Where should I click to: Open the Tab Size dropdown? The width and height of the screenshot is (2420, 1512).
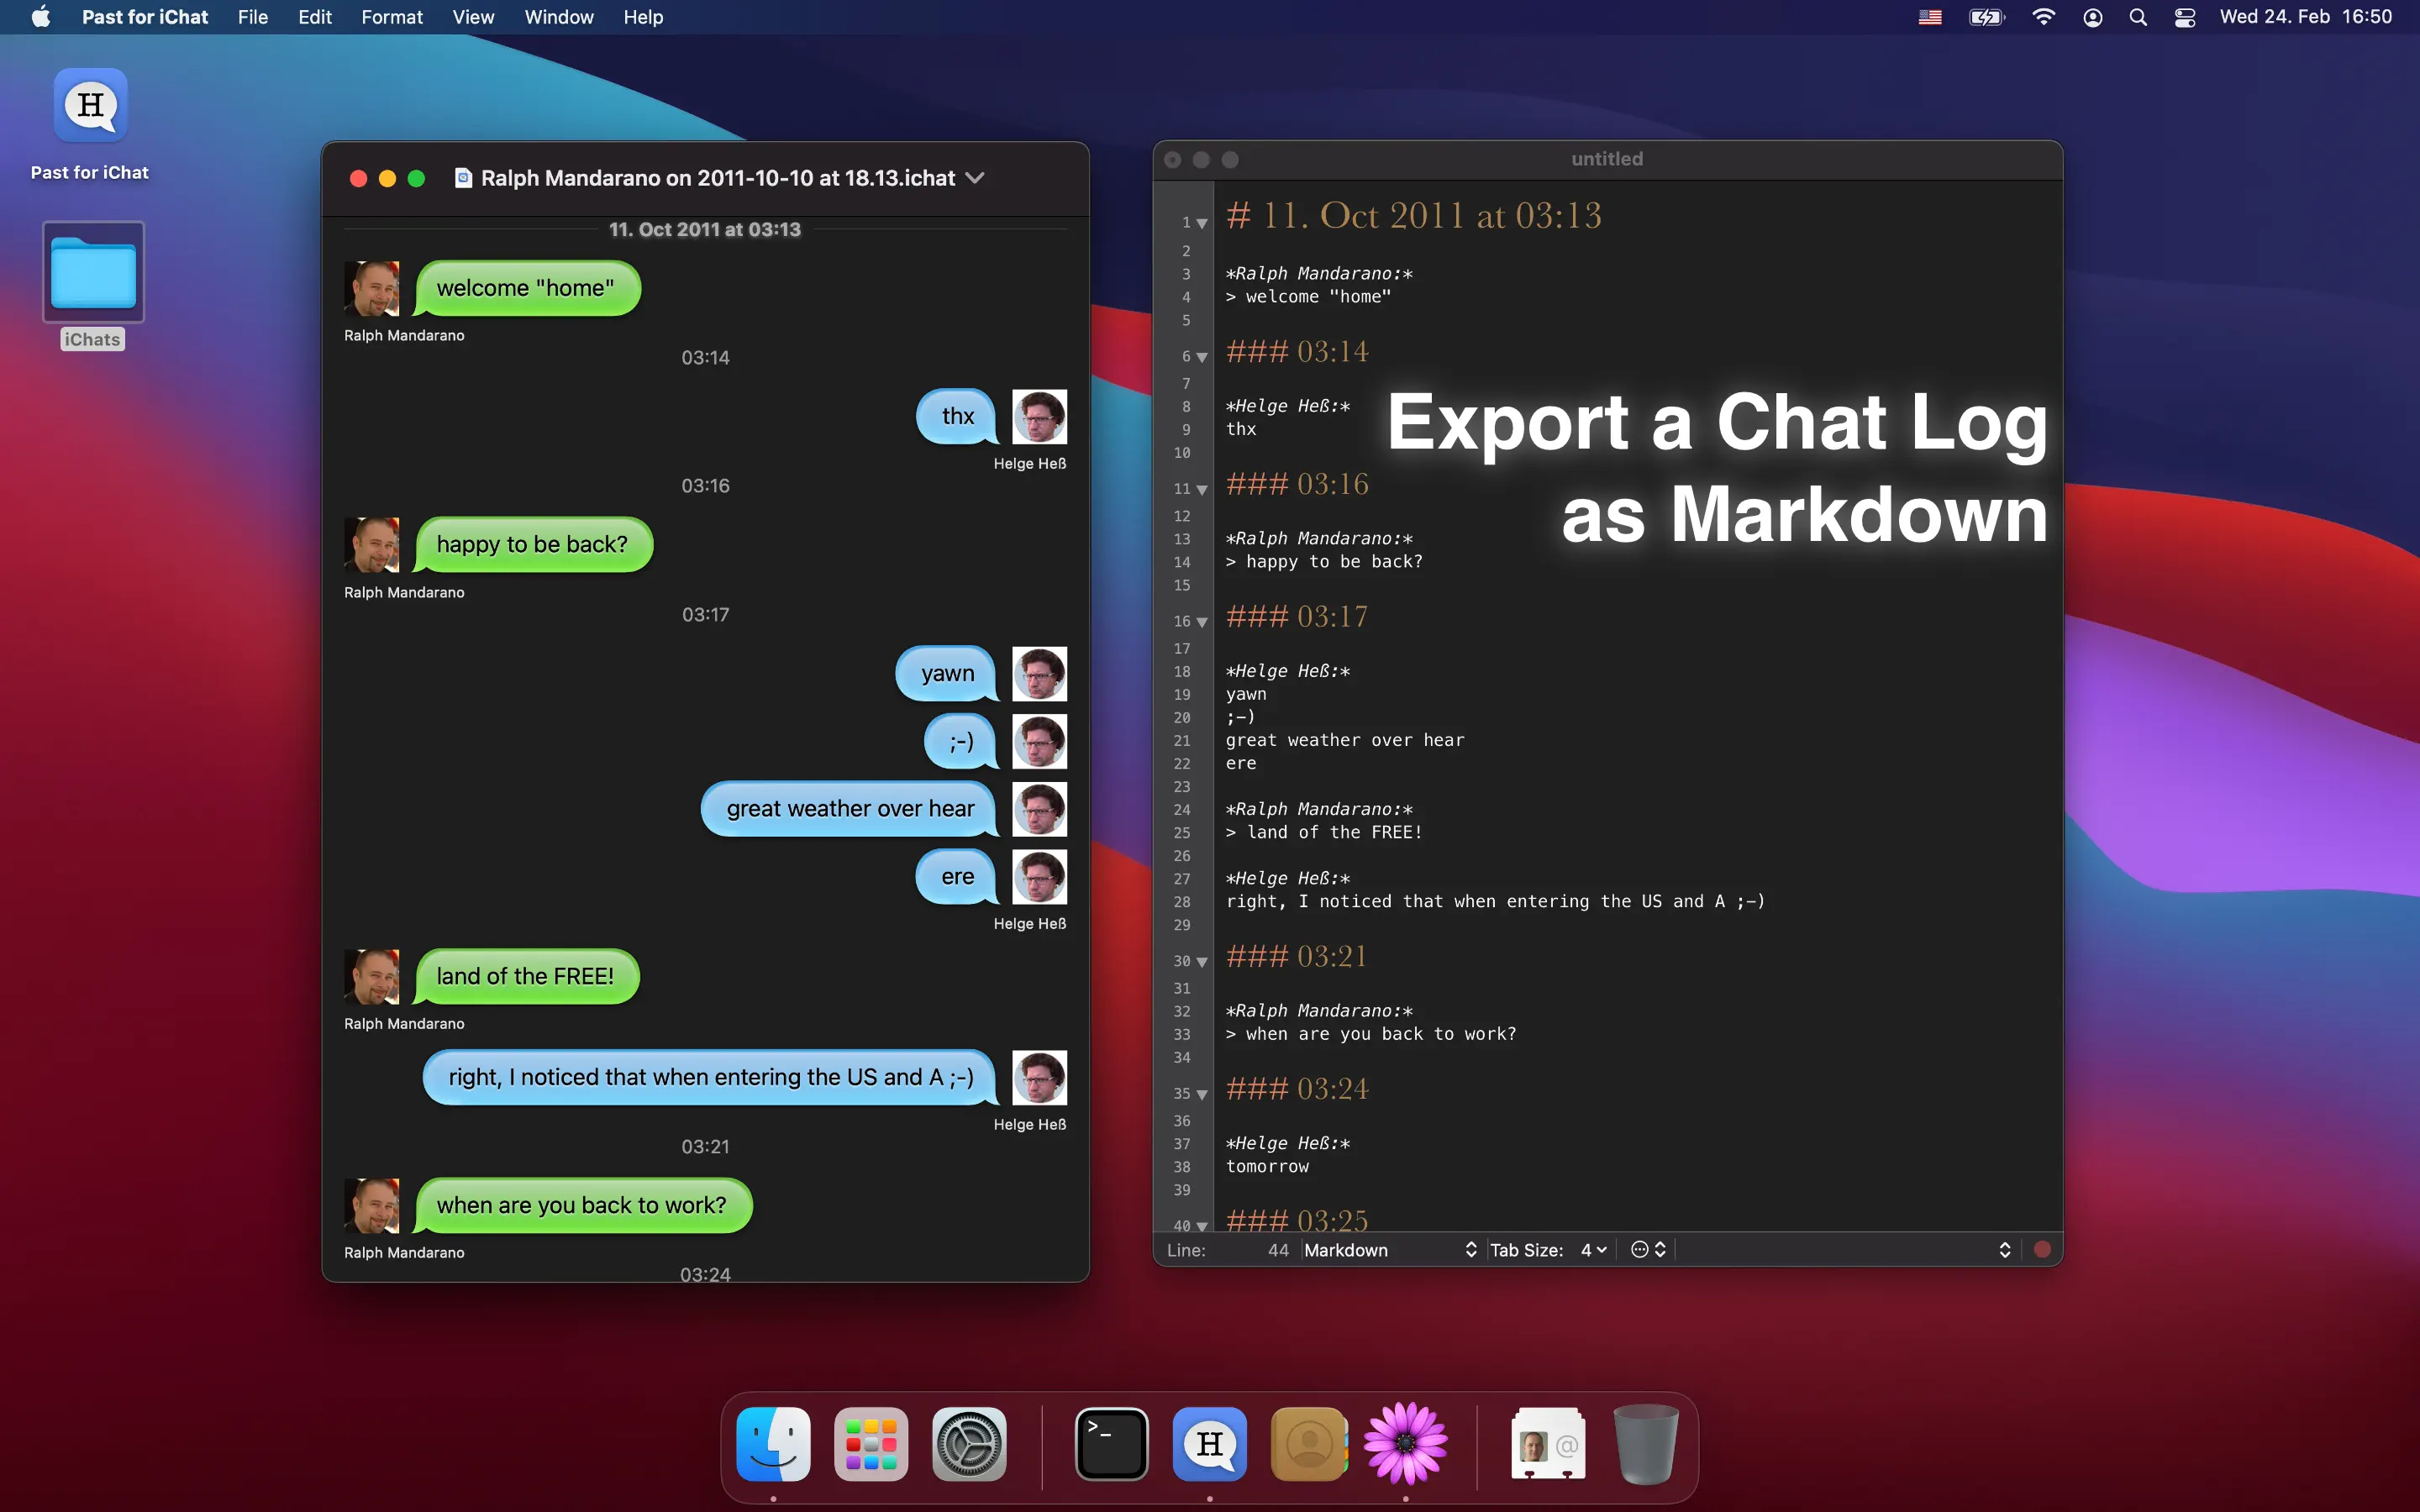1592,1250
